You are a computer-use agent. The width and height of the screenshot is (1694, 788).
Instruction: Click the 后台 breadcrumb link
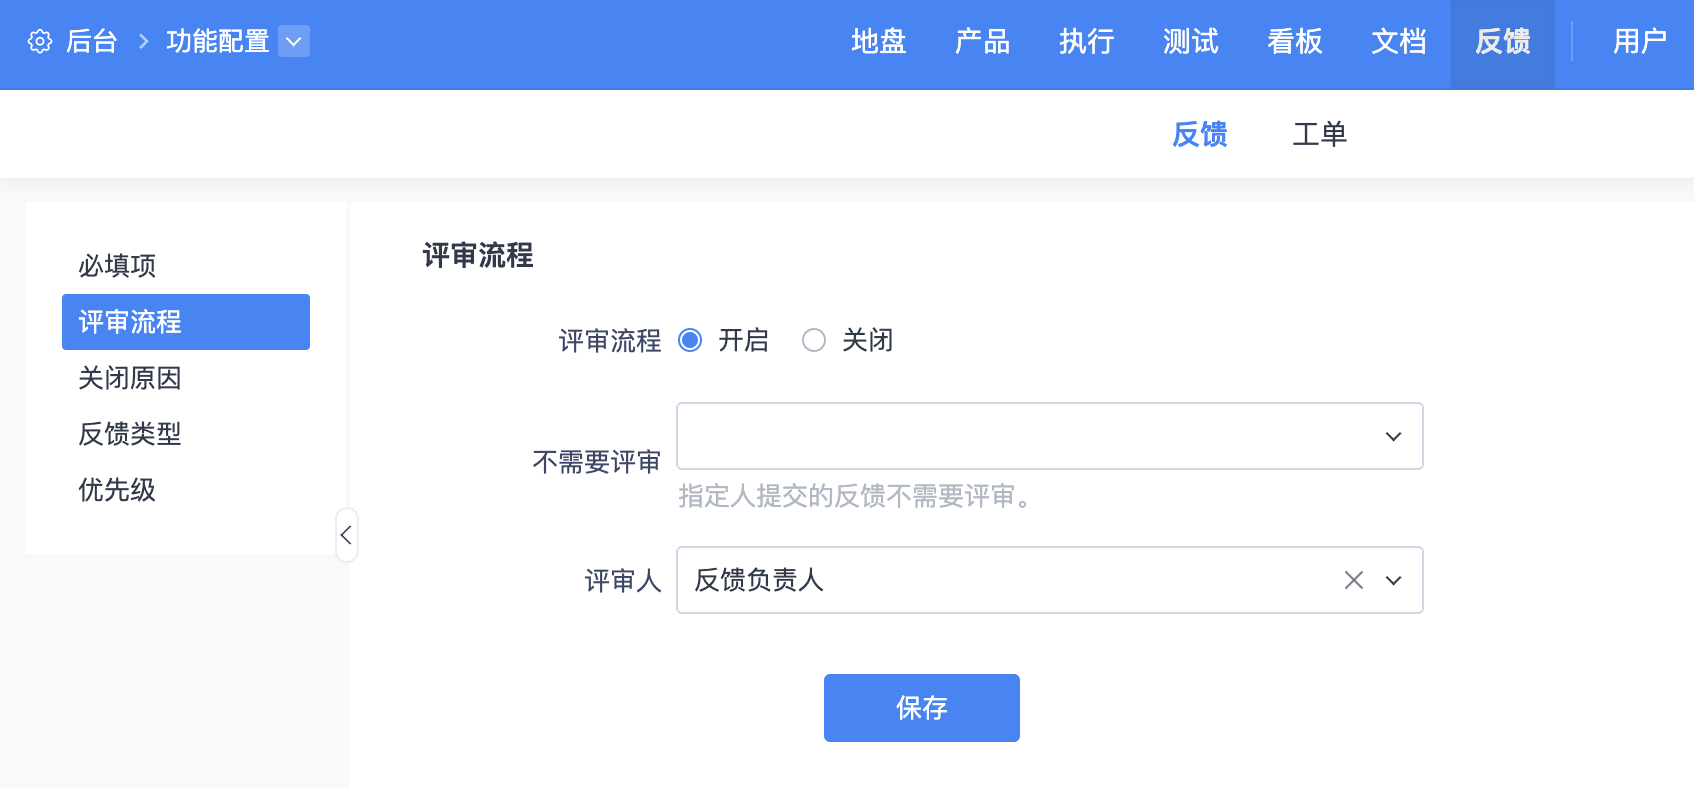point(92,41)
